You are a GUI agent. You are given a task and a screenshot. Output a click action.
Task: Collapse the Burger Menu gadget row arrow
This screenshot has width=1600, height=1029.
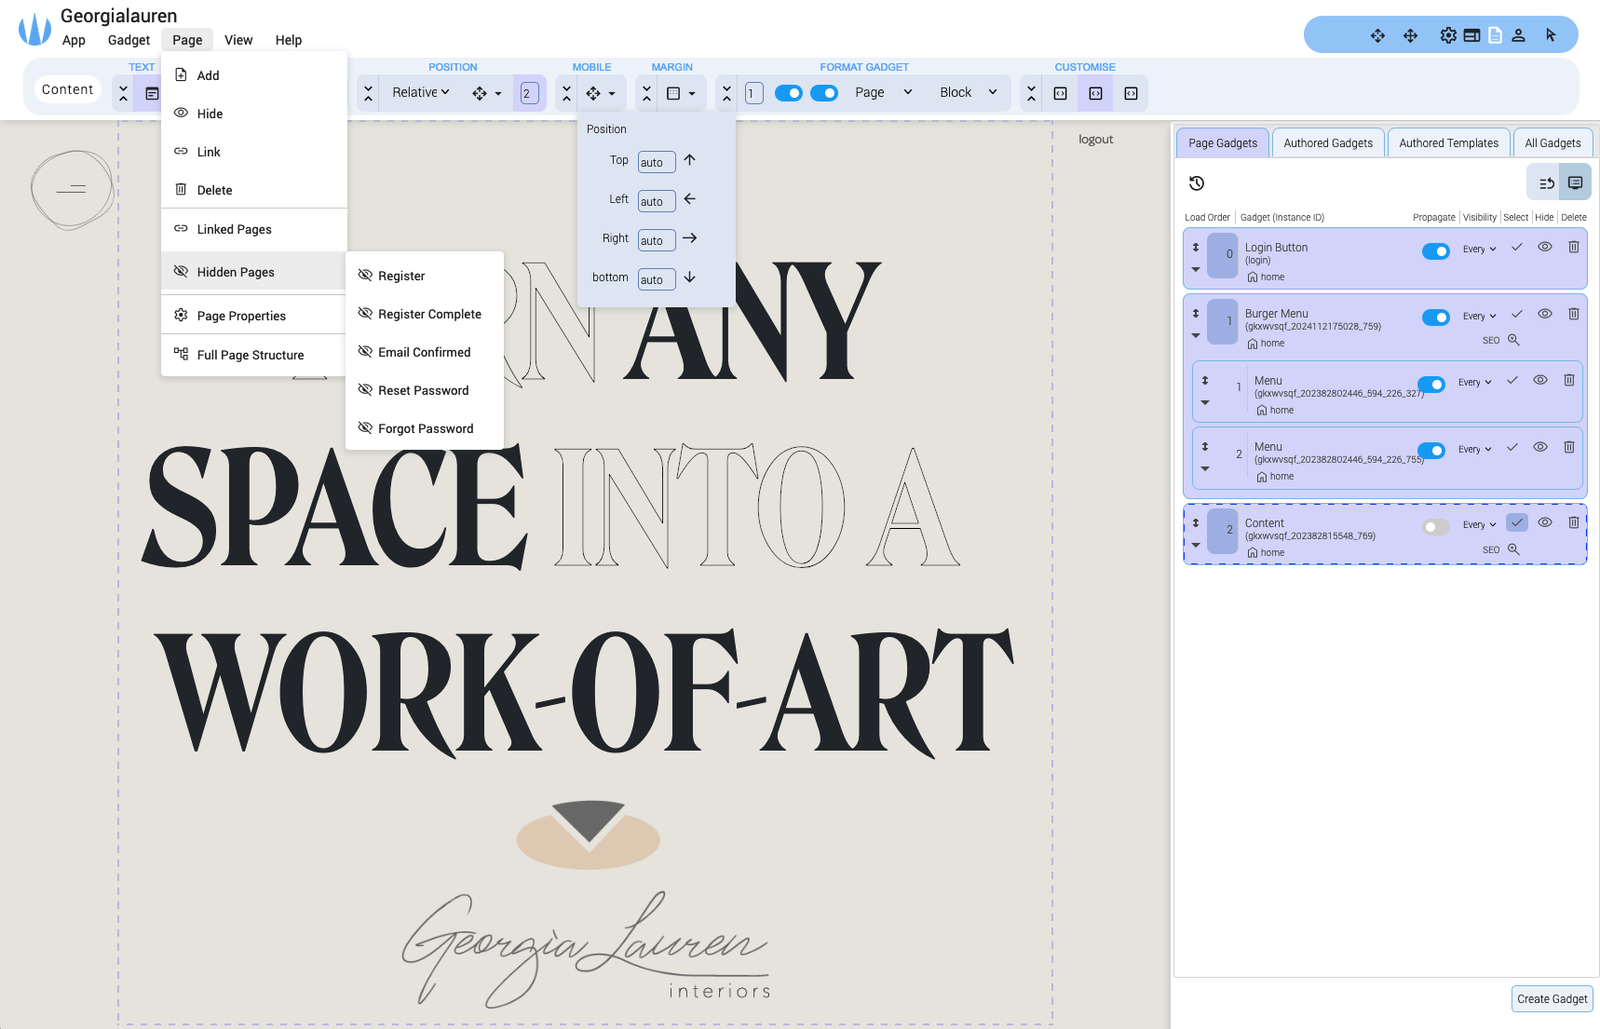1196,336
